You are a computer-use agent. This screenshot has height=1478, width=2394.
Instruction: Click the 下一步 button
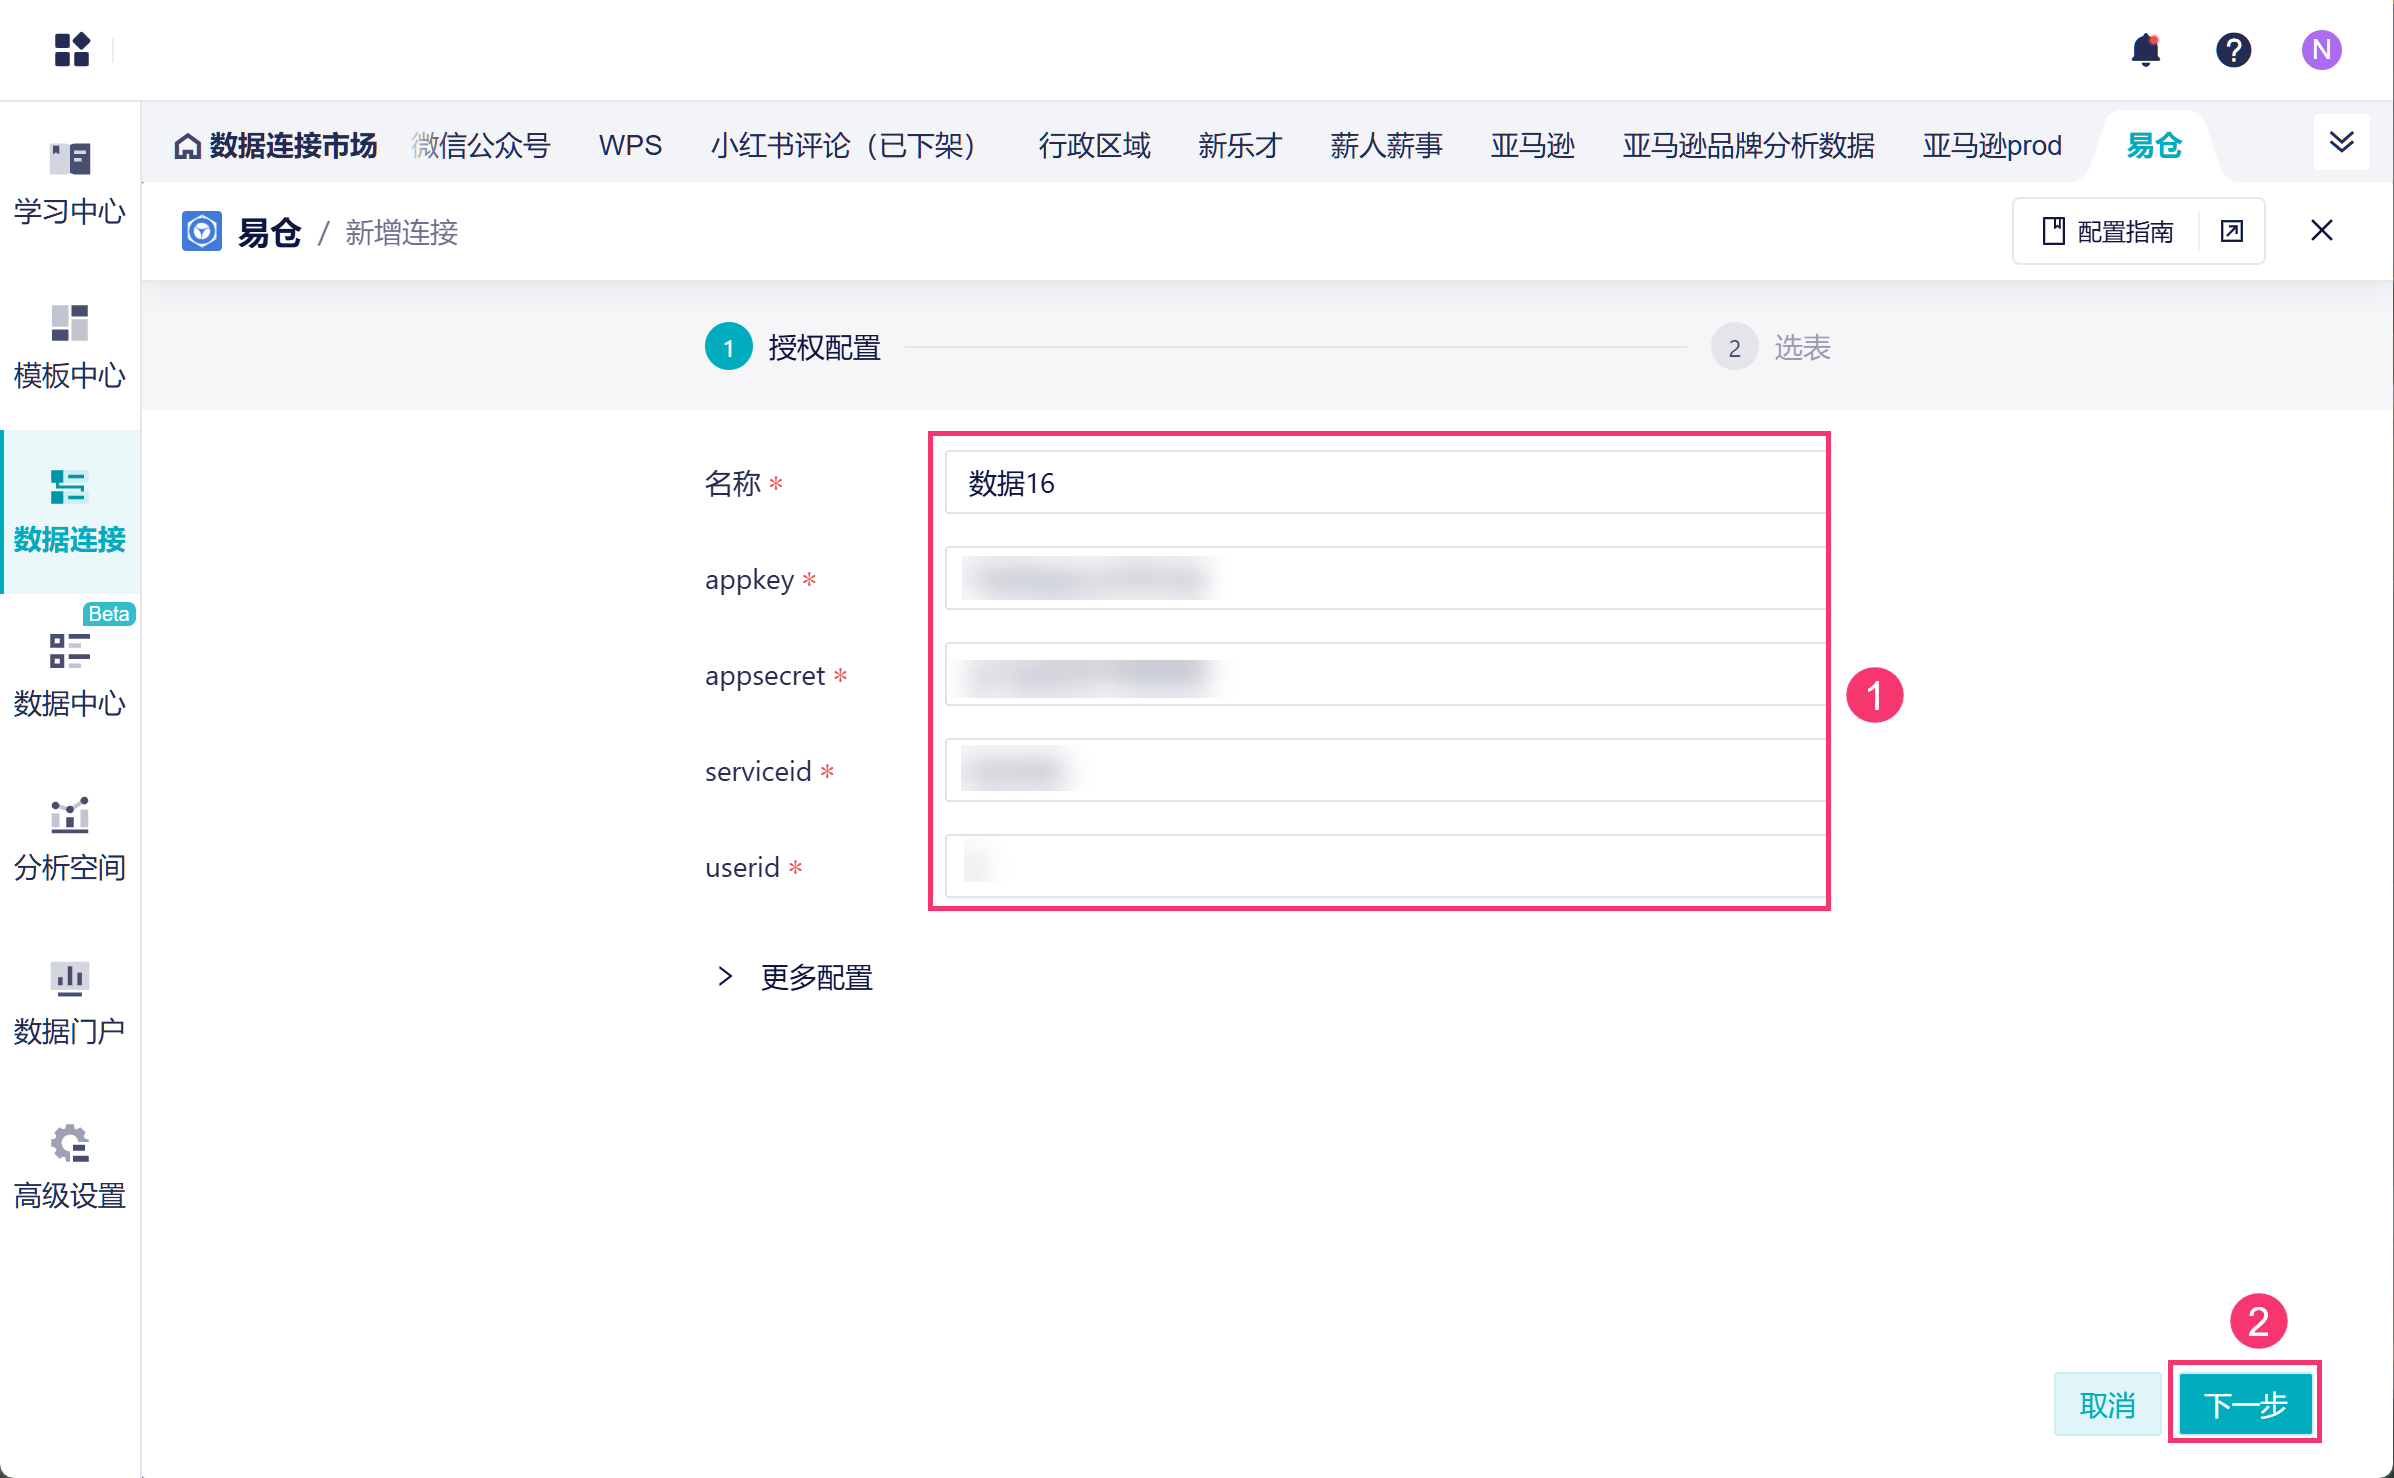(2245, 1404)
